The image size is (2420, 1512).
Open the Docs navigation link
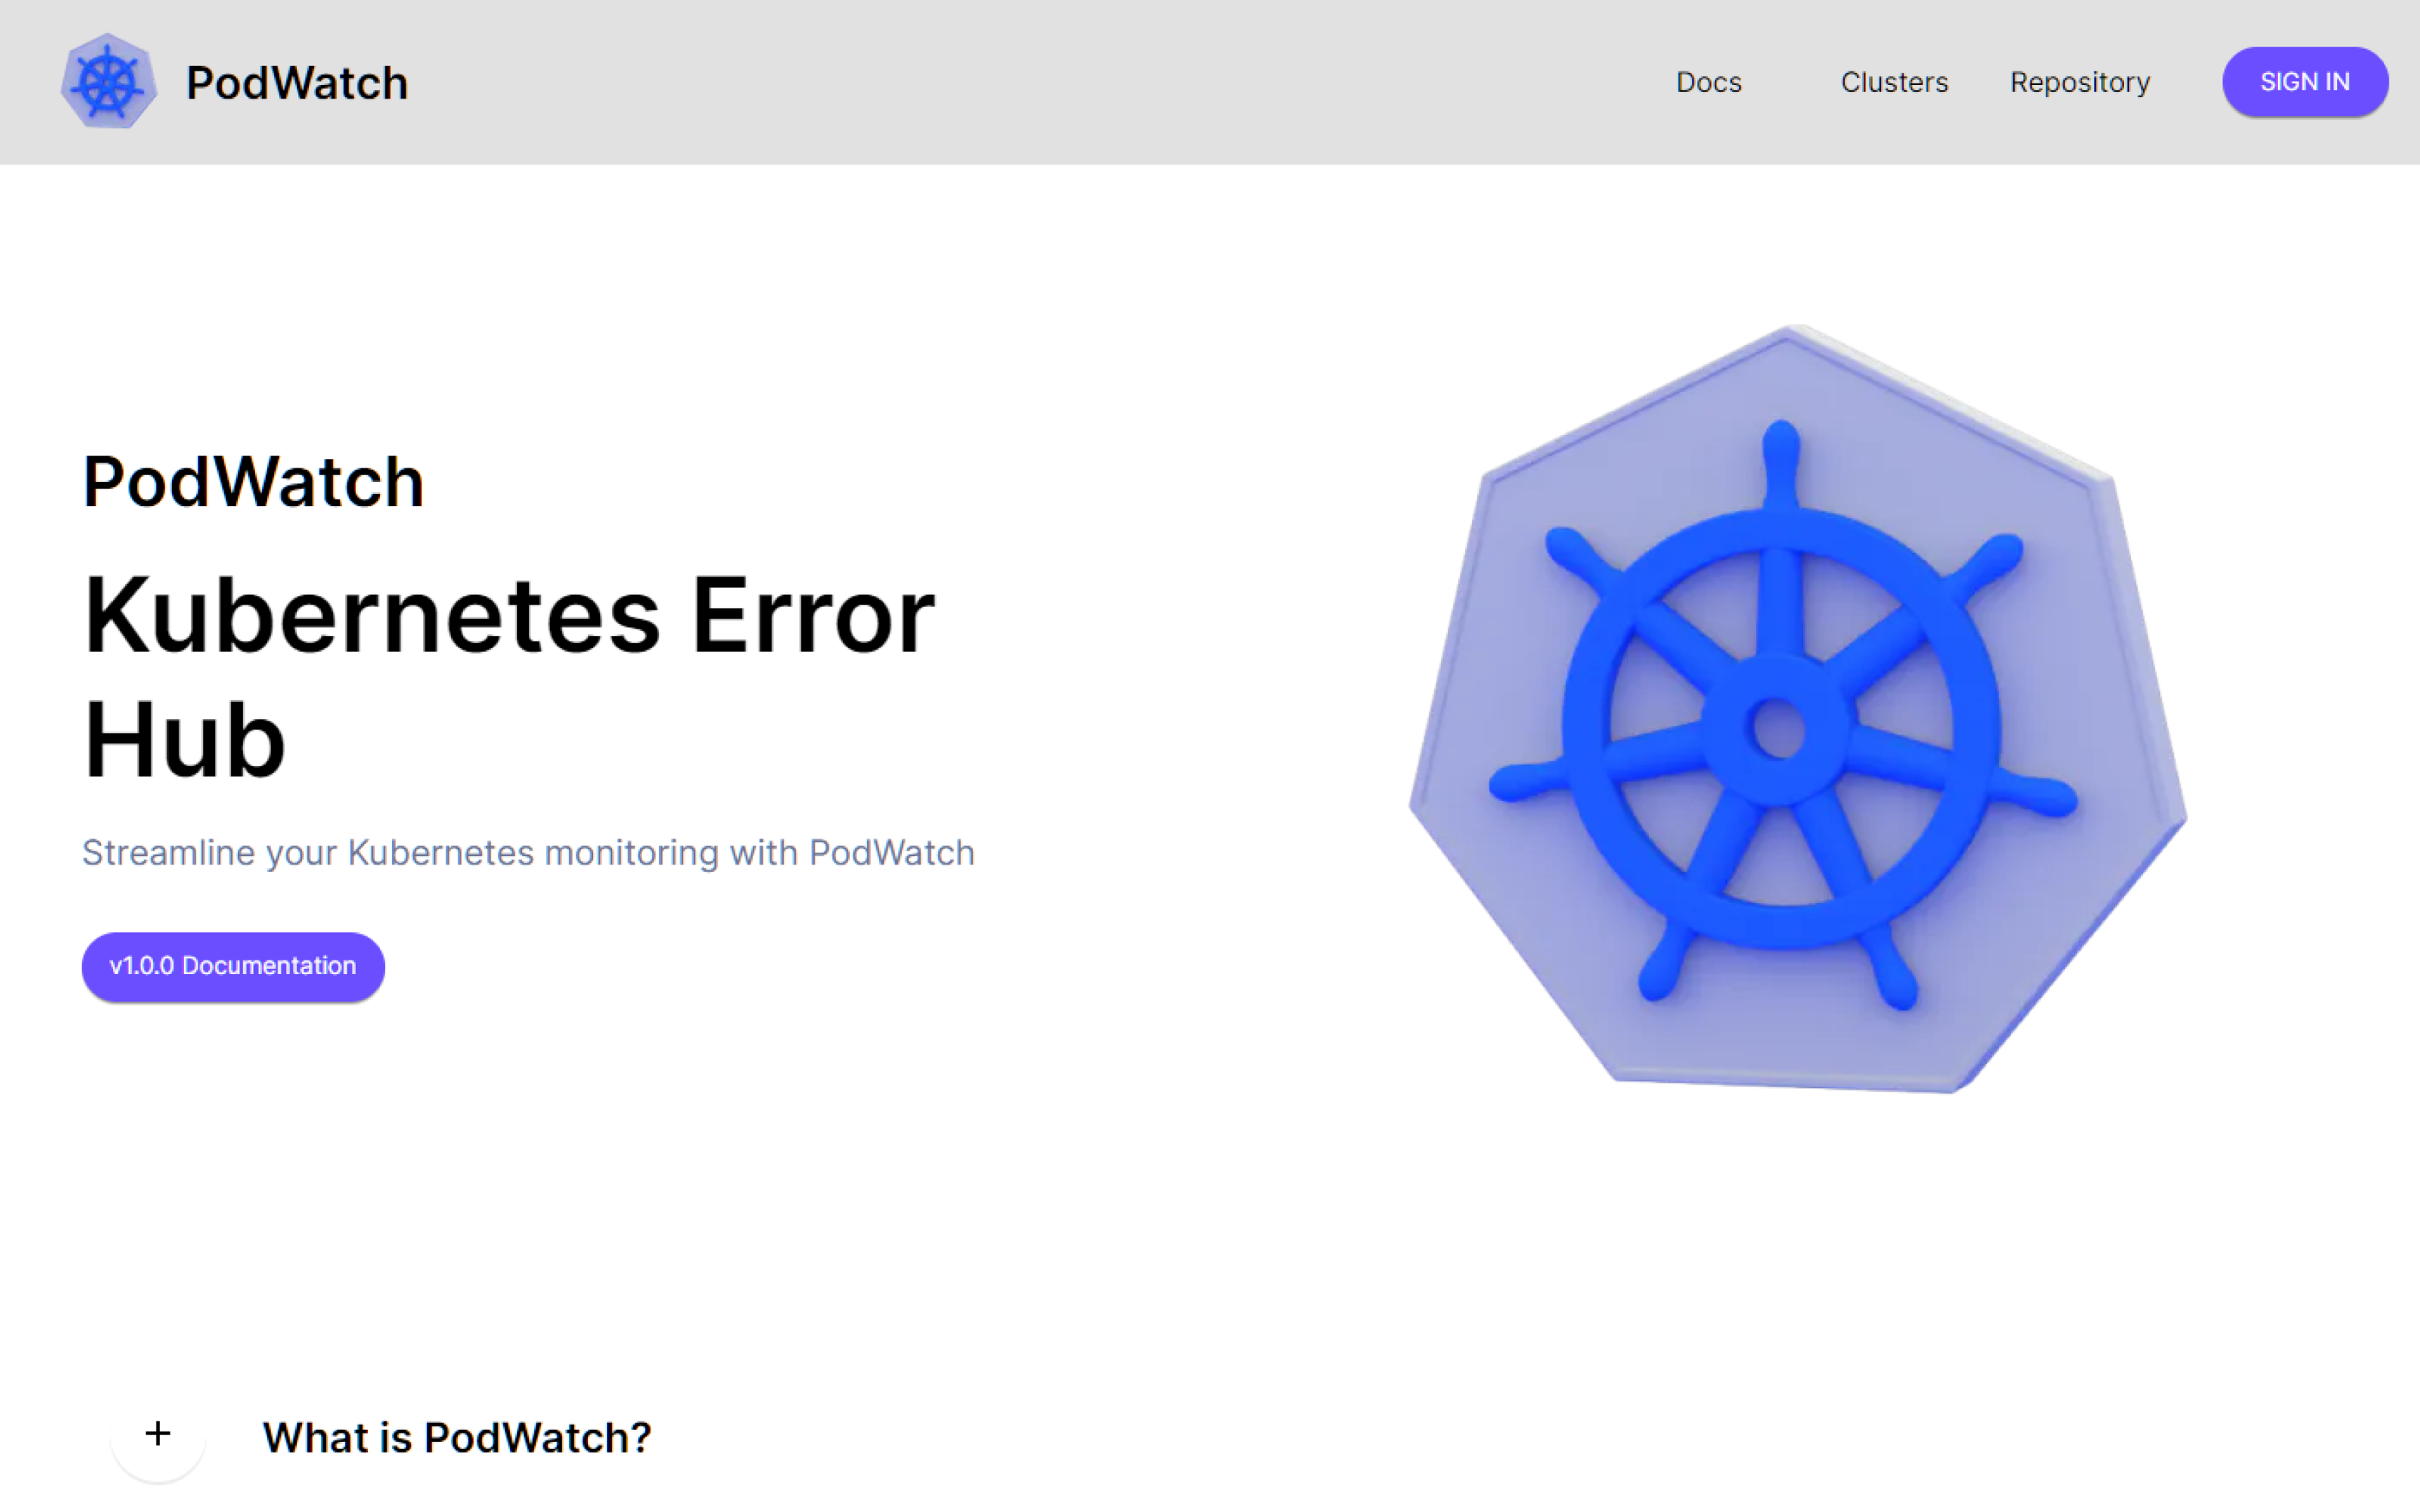[x=1708, y=82]
